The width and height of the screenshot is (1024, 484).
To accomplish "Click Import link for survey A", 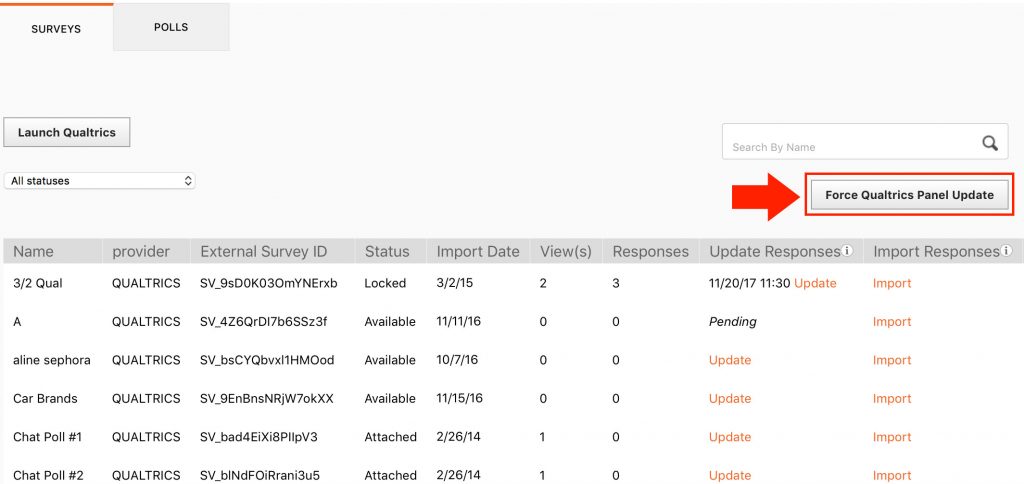I will click(892, 322).
